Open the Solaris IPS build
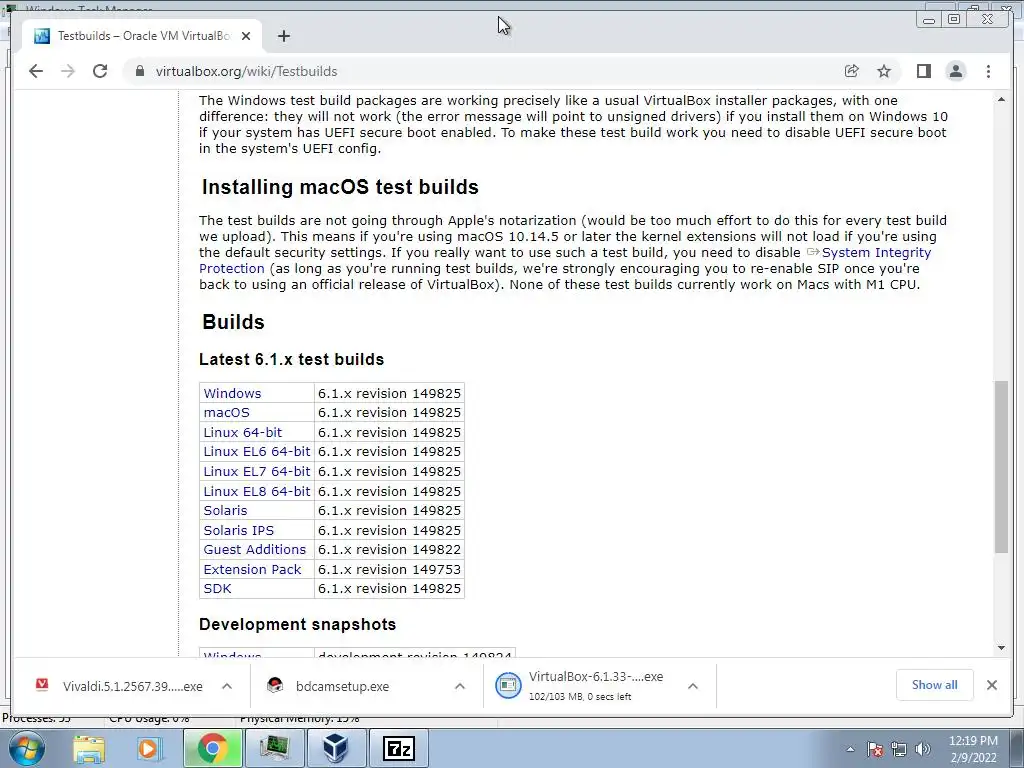Image resolution: width=1024 pixels, height=768 pixels. point(238,530)
